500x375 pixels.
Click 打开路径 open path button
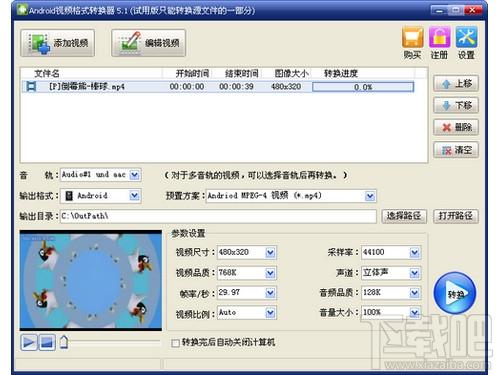click(x=456, y=216)
